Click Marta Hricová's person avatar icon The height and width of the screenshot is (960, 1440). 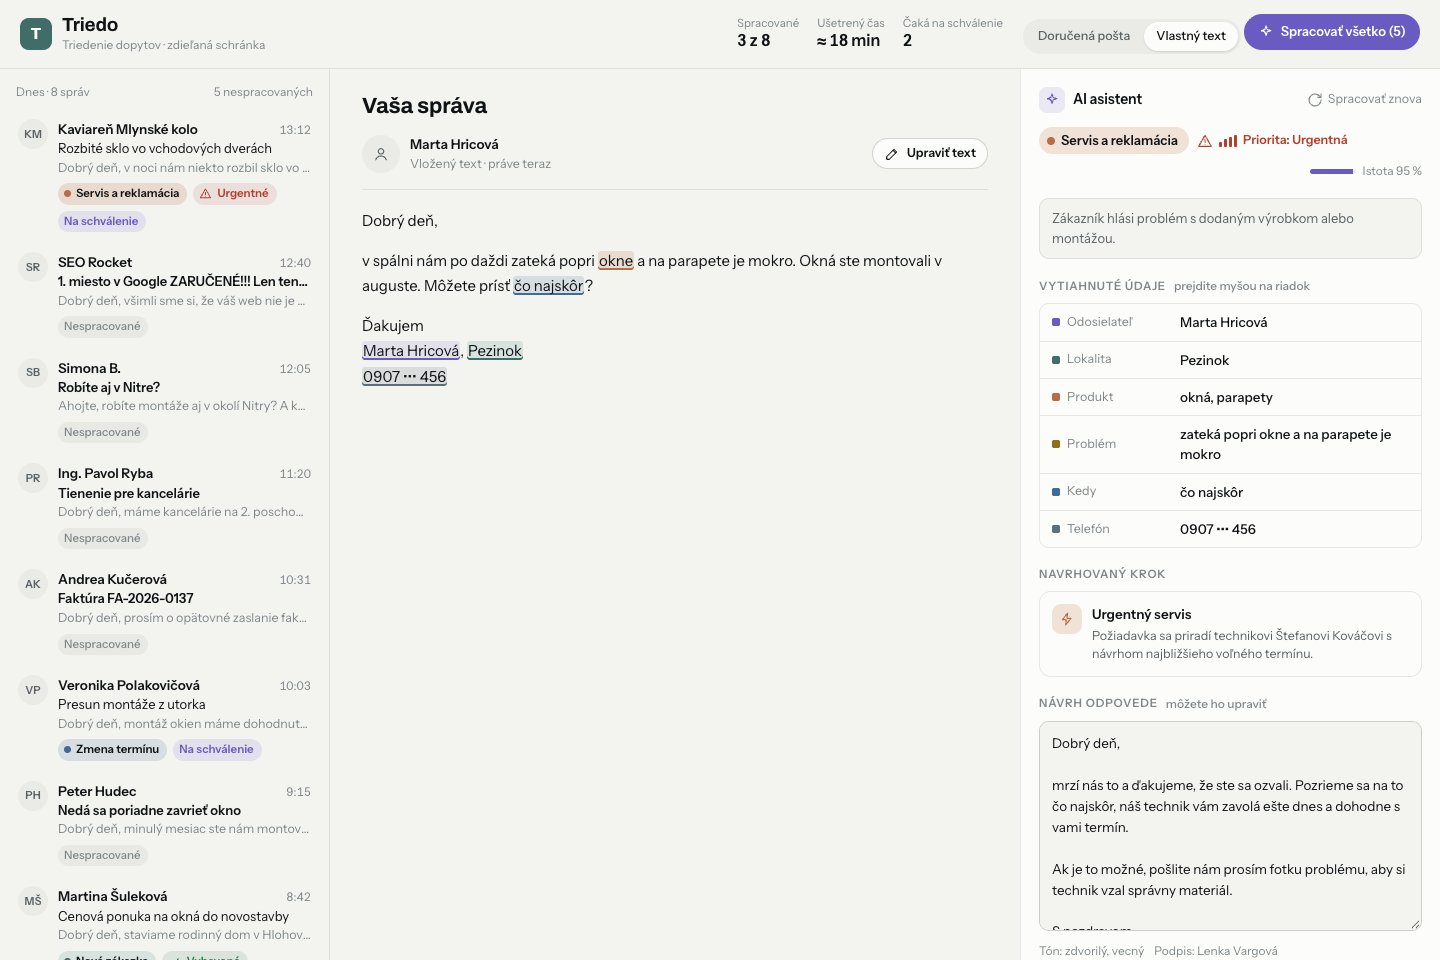(x=381, y=154)
